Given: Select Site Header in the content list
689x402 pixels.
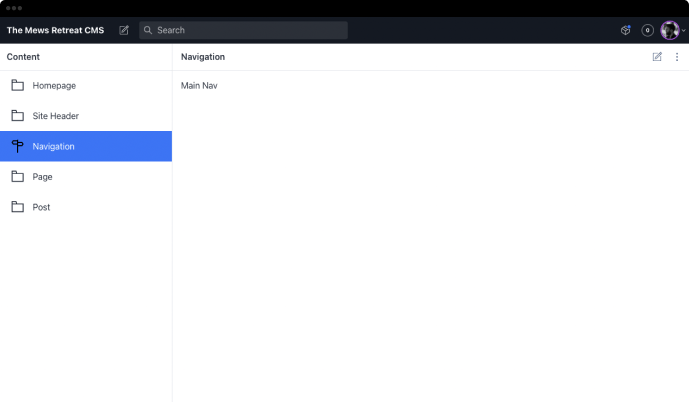Looking at the screenshot, I should [x=86, y=116].
